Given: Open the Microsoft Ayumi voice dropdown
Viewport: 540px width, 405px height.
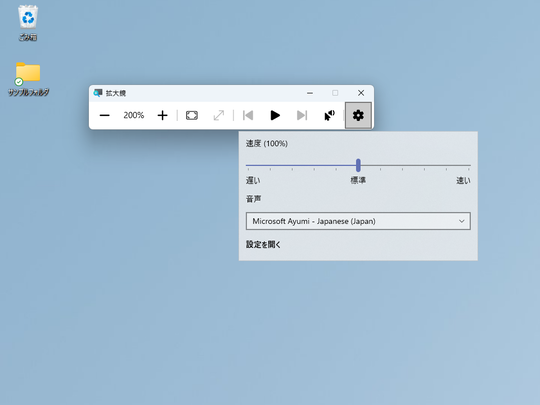Looking at the screenshot, I should point(358,221).
